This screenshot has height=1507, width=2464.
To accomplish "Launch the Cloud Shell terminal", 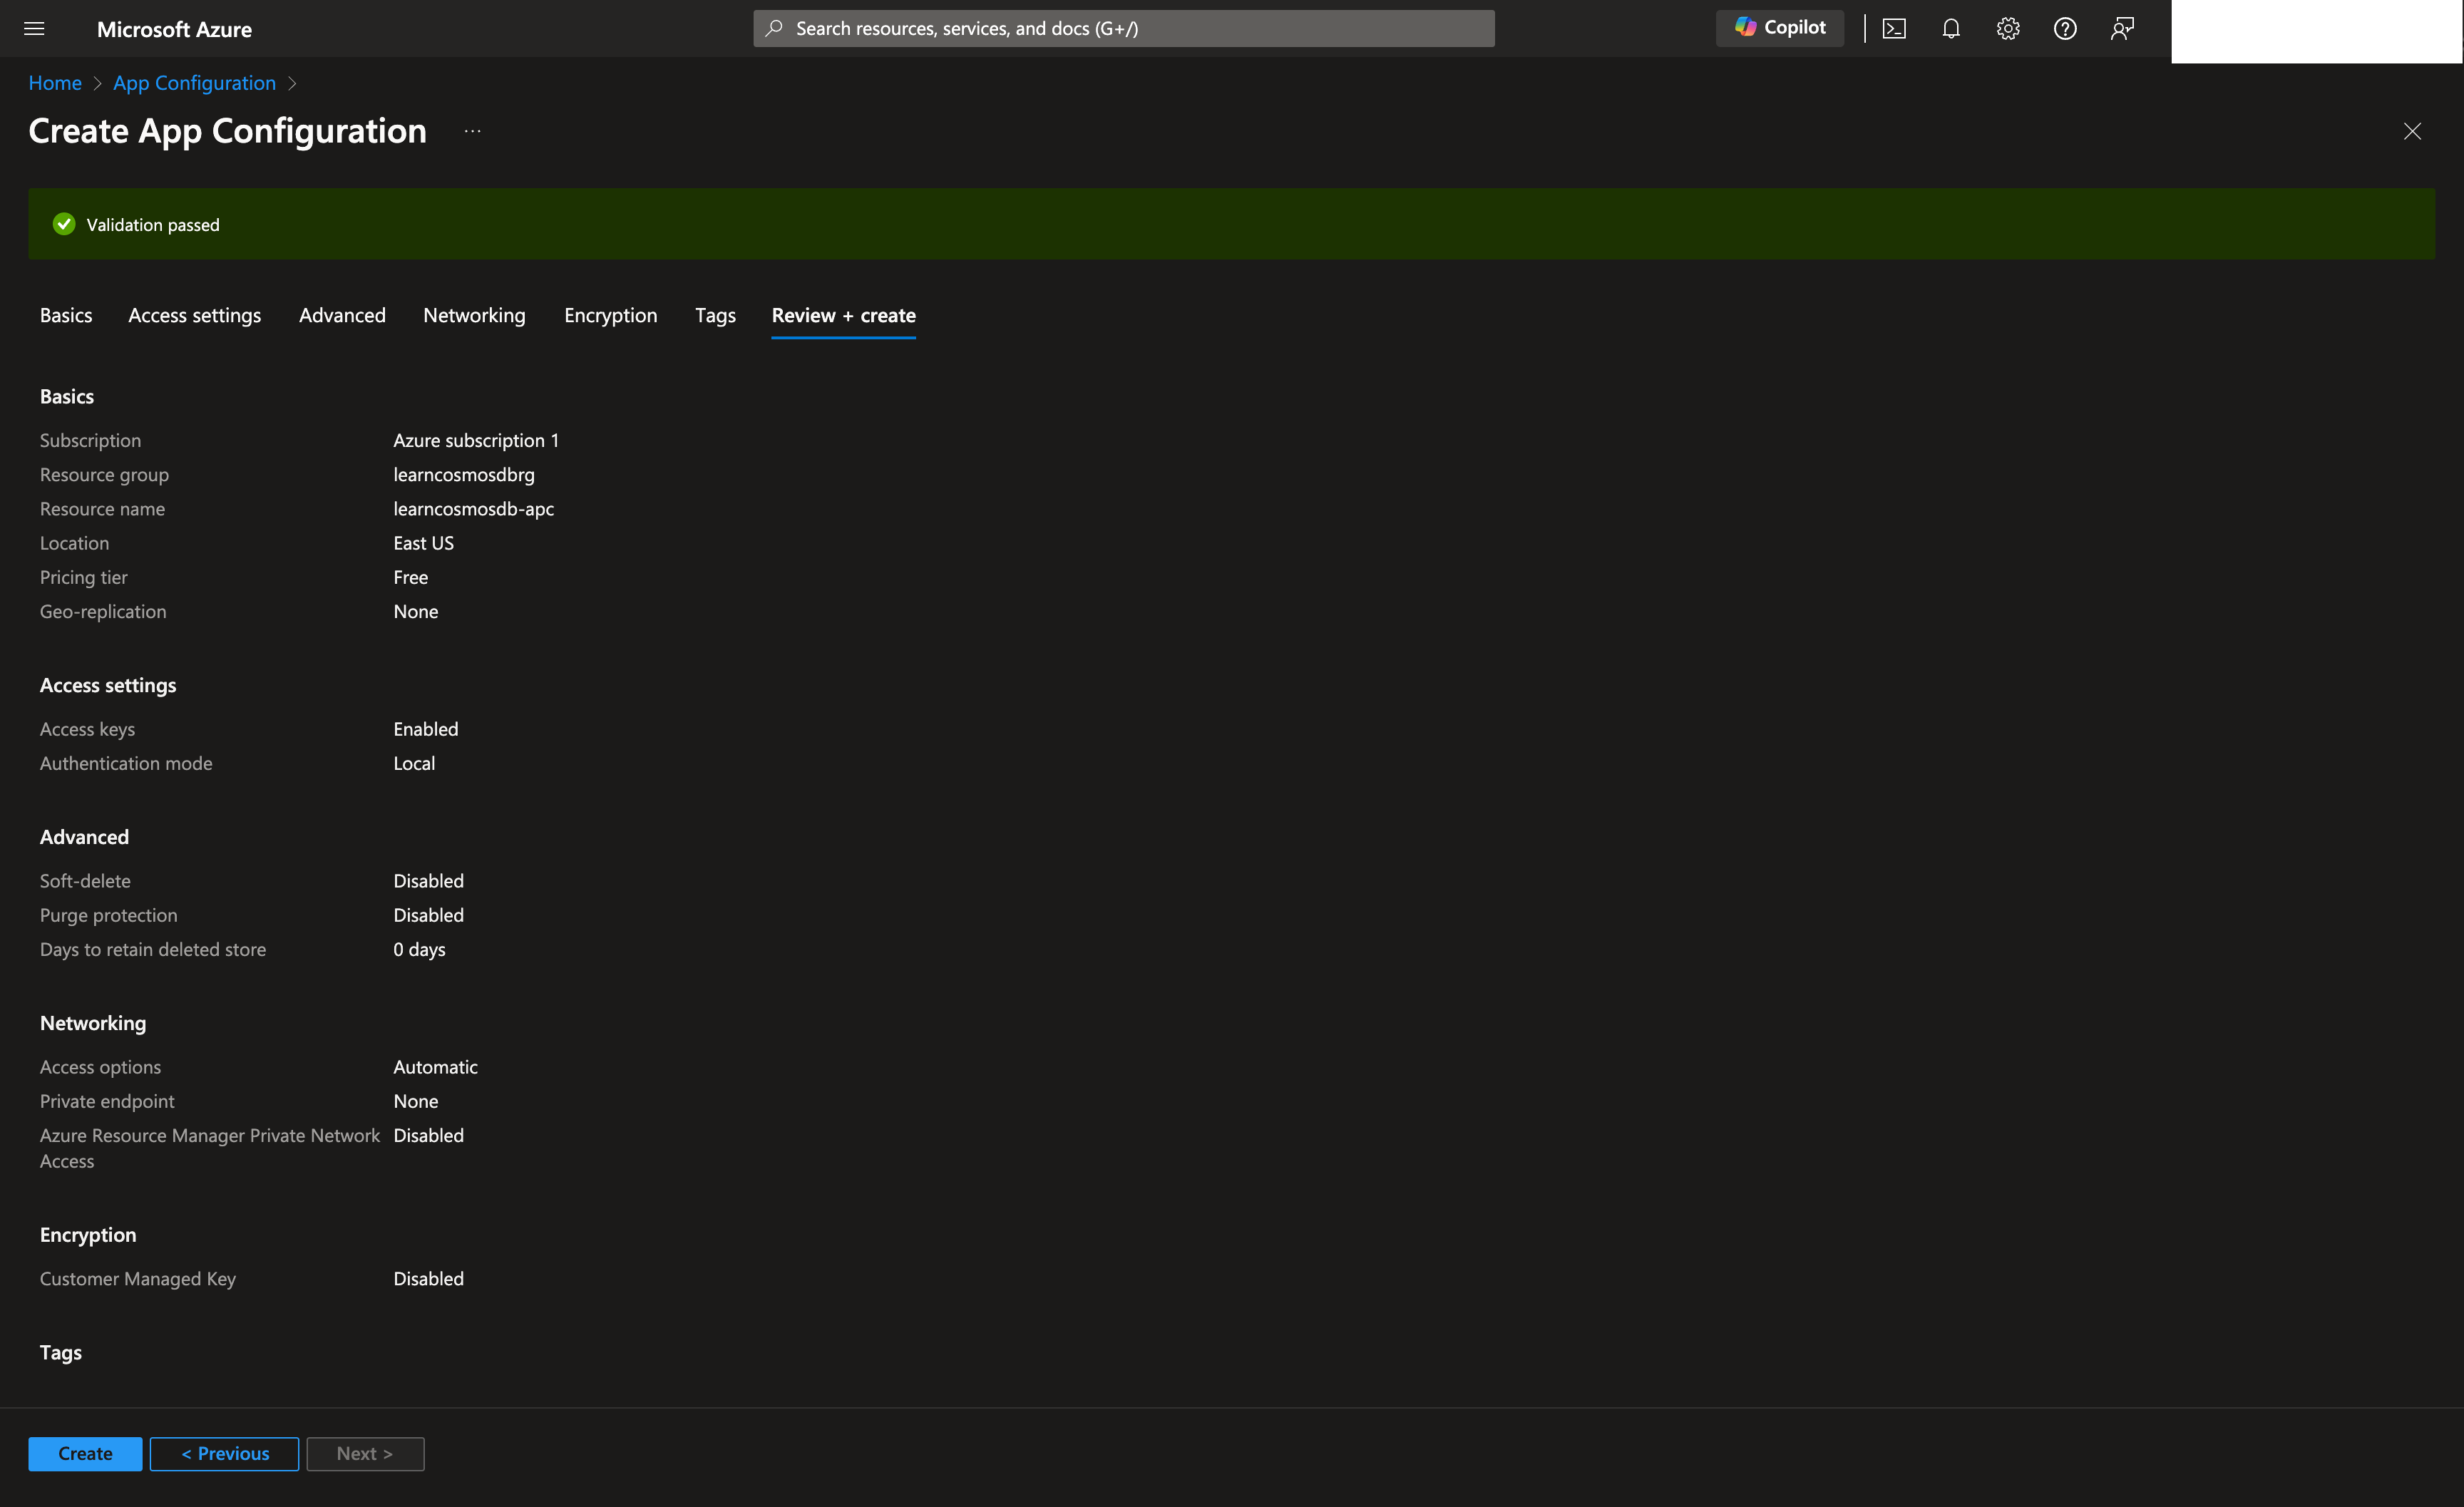I will tap(1894, 28).
